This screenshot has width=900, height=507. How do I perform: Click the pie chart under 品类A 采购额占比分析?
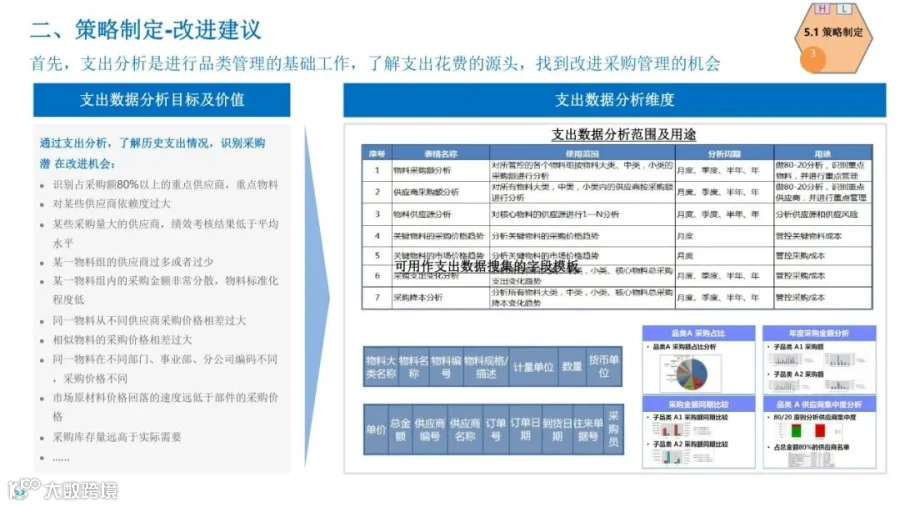(692, 374)
